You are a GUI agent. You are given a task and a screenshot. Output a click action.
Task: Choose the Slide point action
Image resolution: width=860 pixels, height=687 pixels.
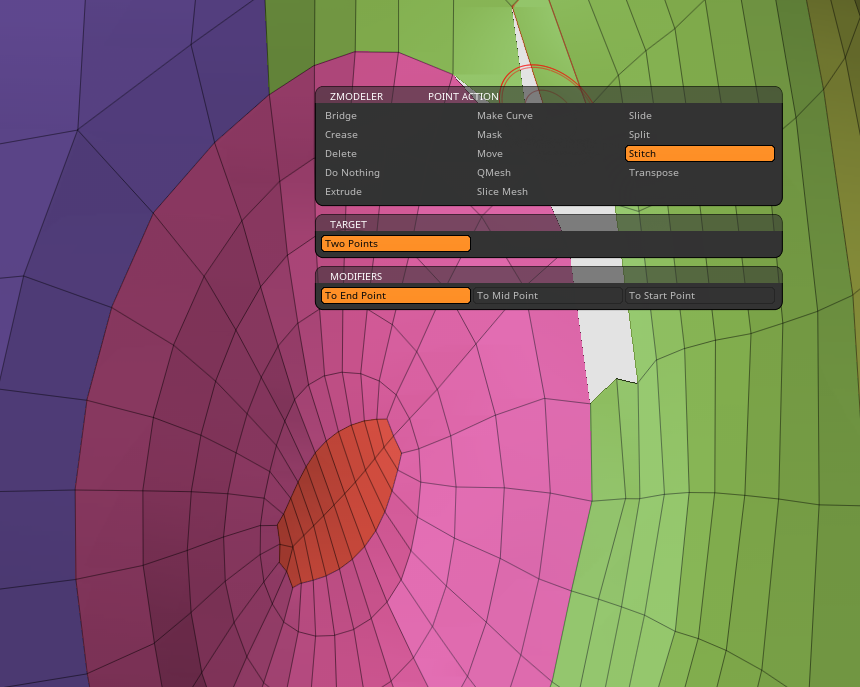click(x=640, y=116)
